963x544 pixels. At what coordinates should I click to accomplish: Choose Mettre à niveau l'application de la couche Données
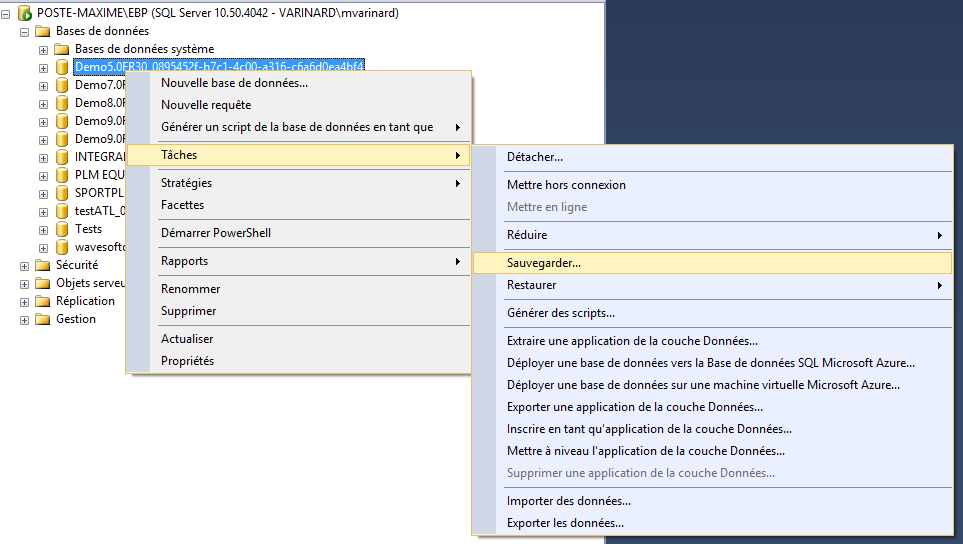click(712, 451)
